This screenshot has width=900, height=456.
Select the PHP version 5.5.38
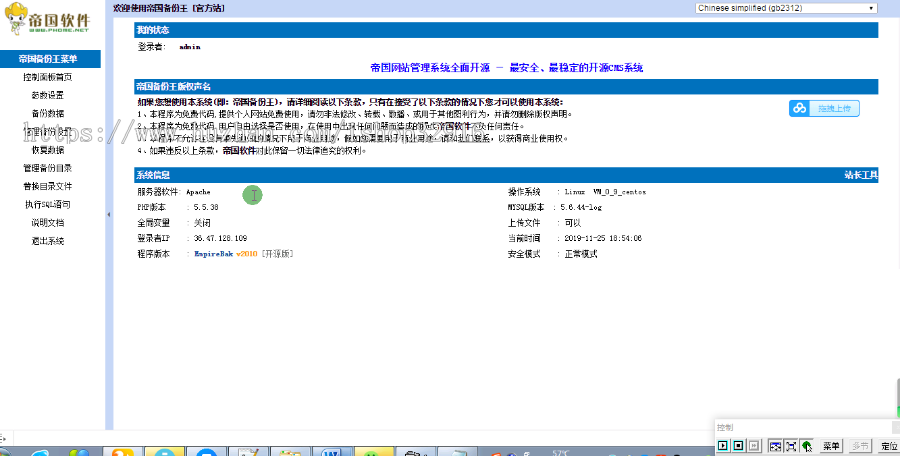(x=206, y=207)
